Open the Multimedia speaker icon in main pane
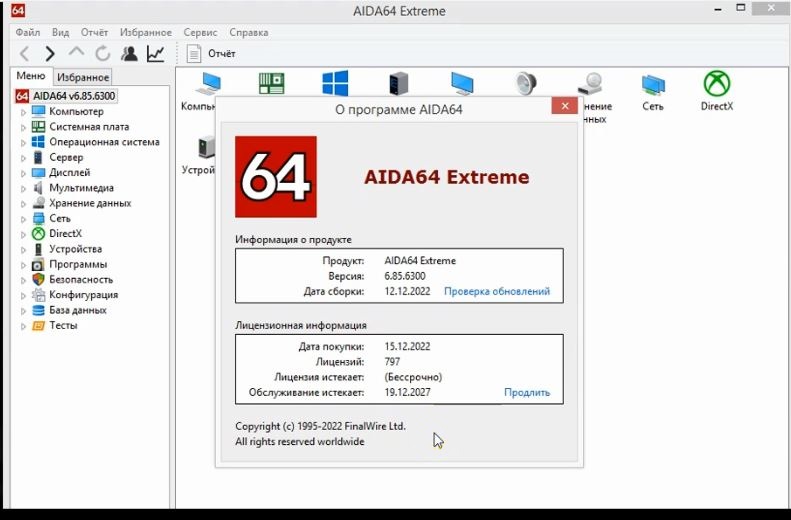 pyautogui.click(x=526, y=83)
